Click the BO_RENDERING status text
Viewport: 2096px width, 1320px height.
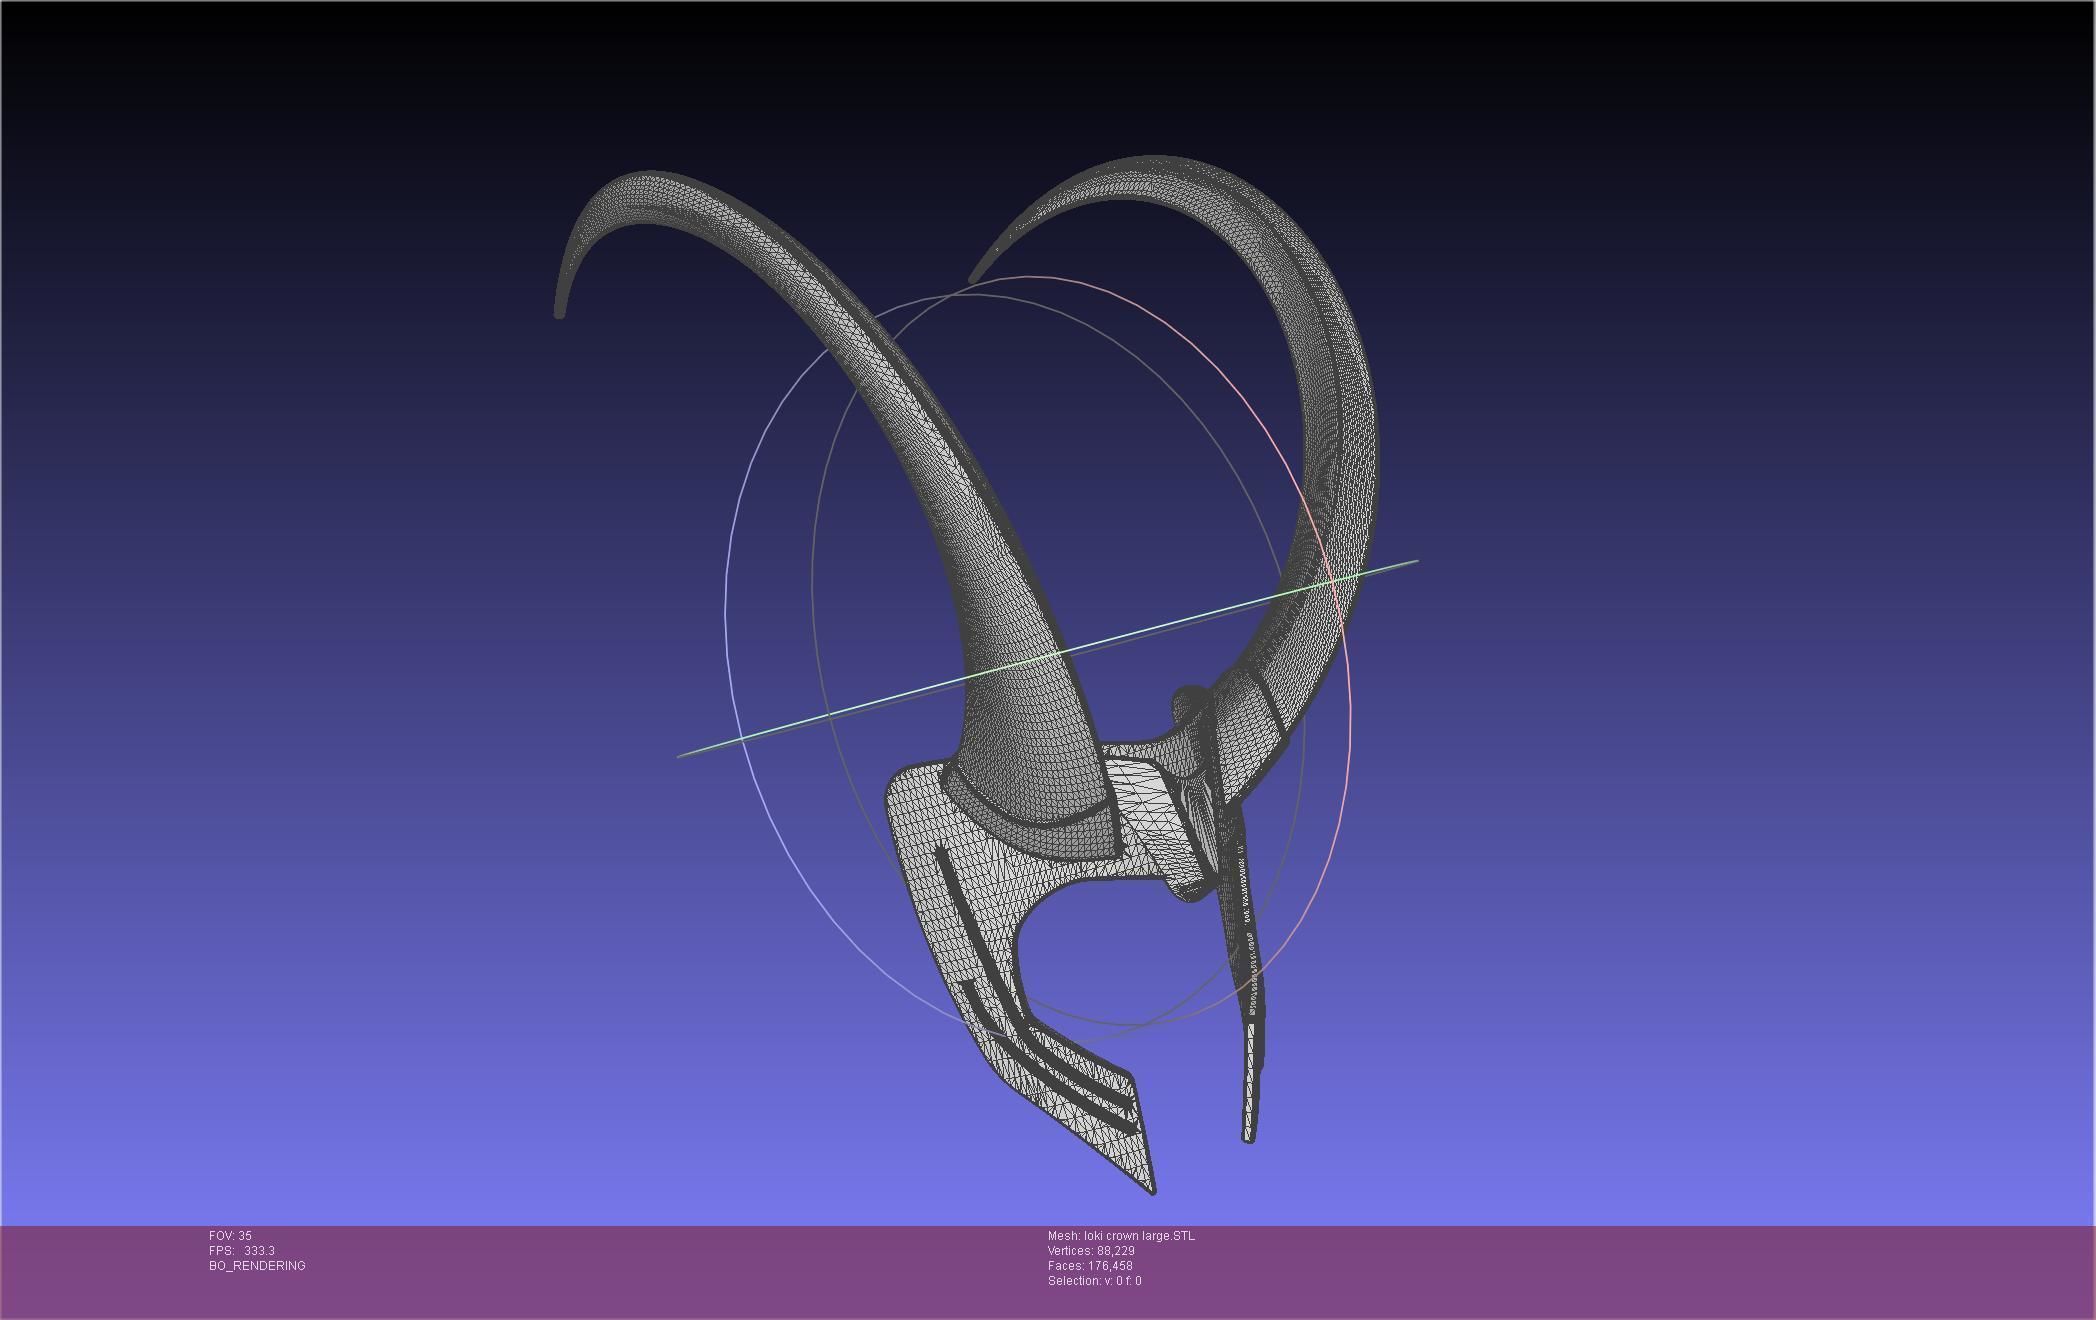pos(257,1266)
